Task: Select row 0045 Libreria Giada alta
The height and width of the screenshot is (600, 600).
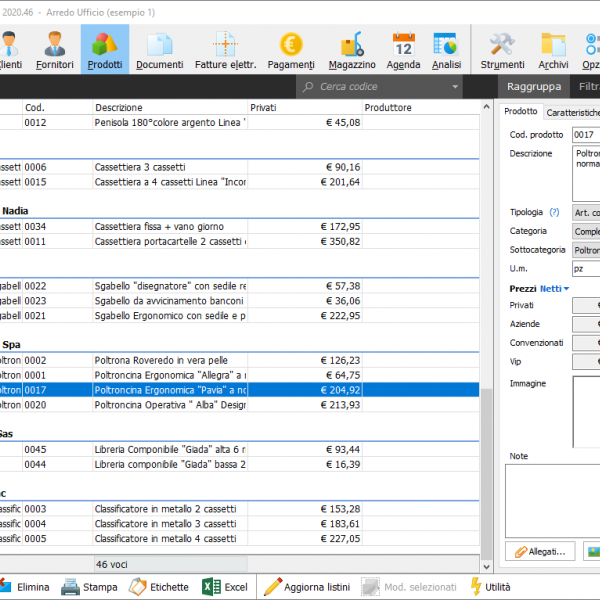Action: click(240, 450)
